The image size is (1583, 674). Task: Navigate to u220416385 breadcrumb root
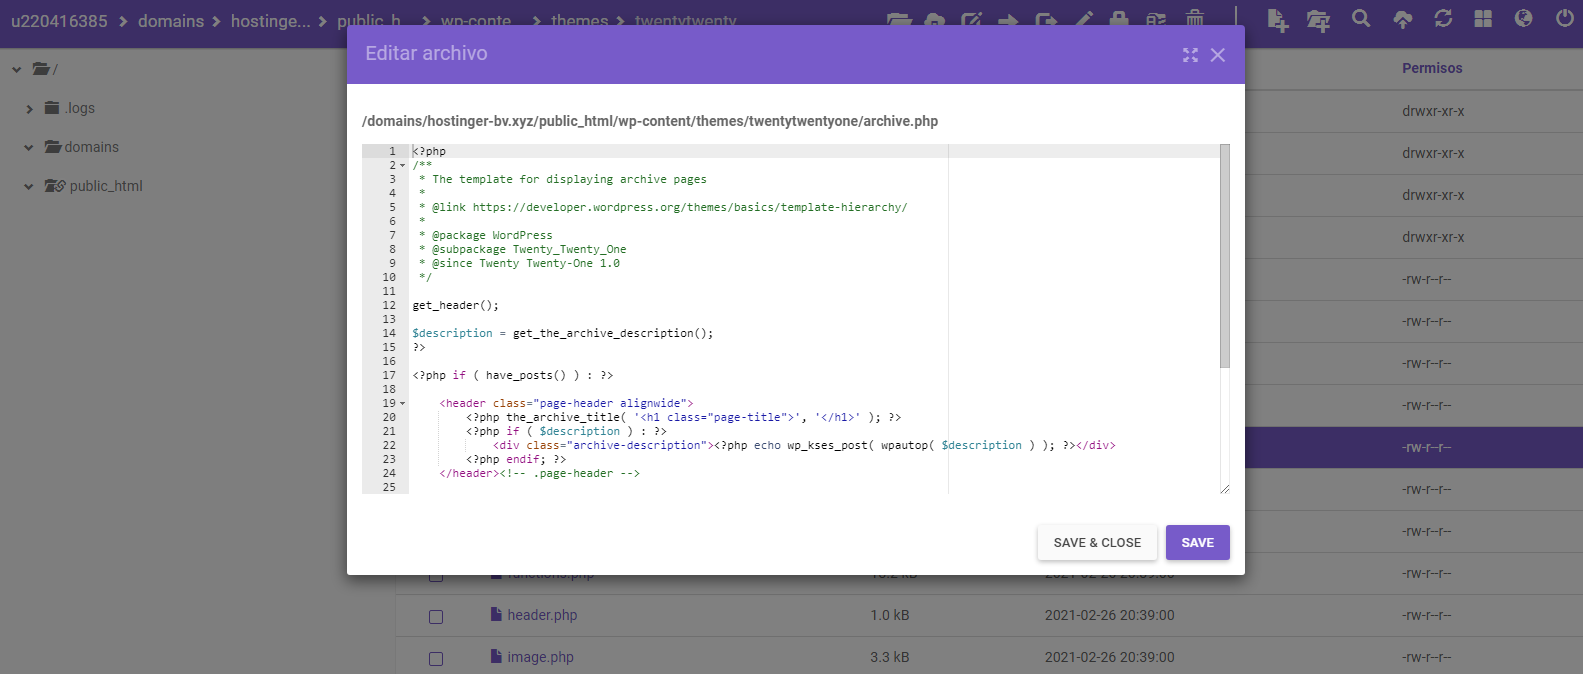(x=59, y=21)
